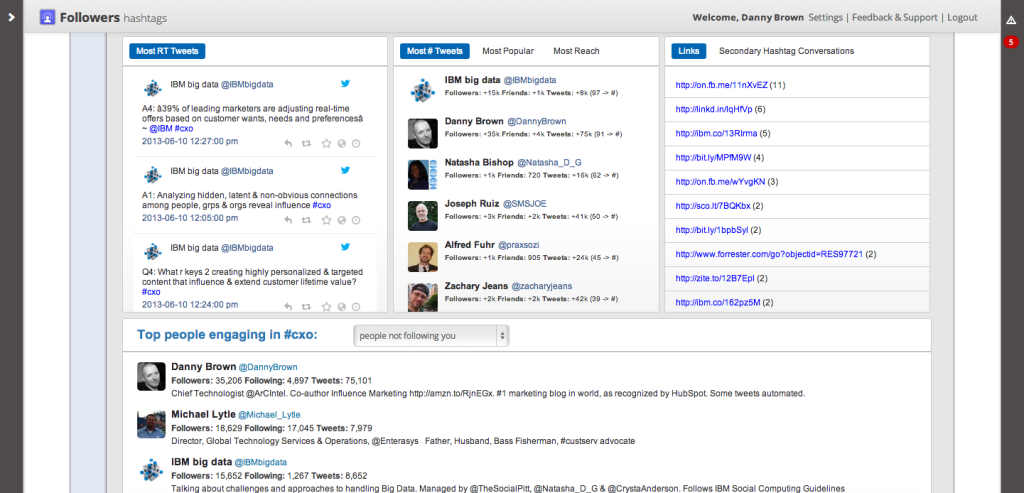Click Twitter bird on the Q4 tweet
This screenshot has width=1024, height=493.
(x=345, y=247)
